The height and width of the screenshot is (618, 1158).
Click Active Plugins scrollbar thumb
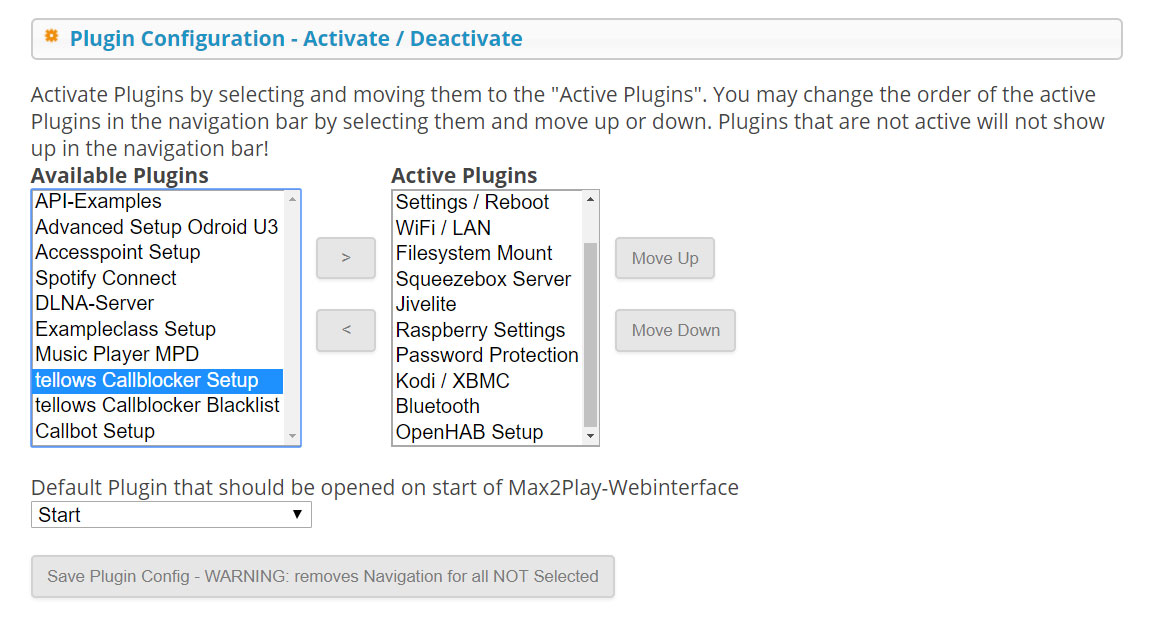pos(590,334)
